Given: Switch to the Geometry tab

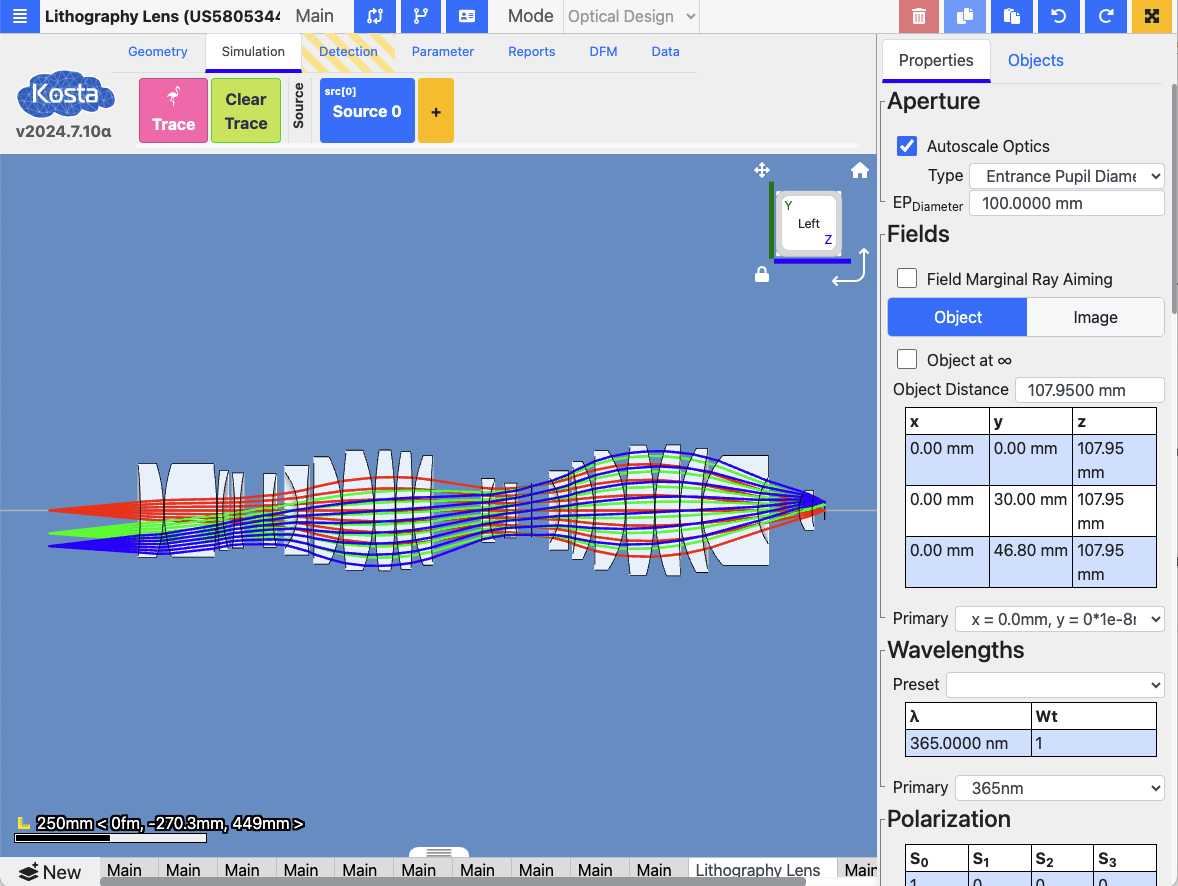Looking at the screenshot, I should [x=157, y=51].
